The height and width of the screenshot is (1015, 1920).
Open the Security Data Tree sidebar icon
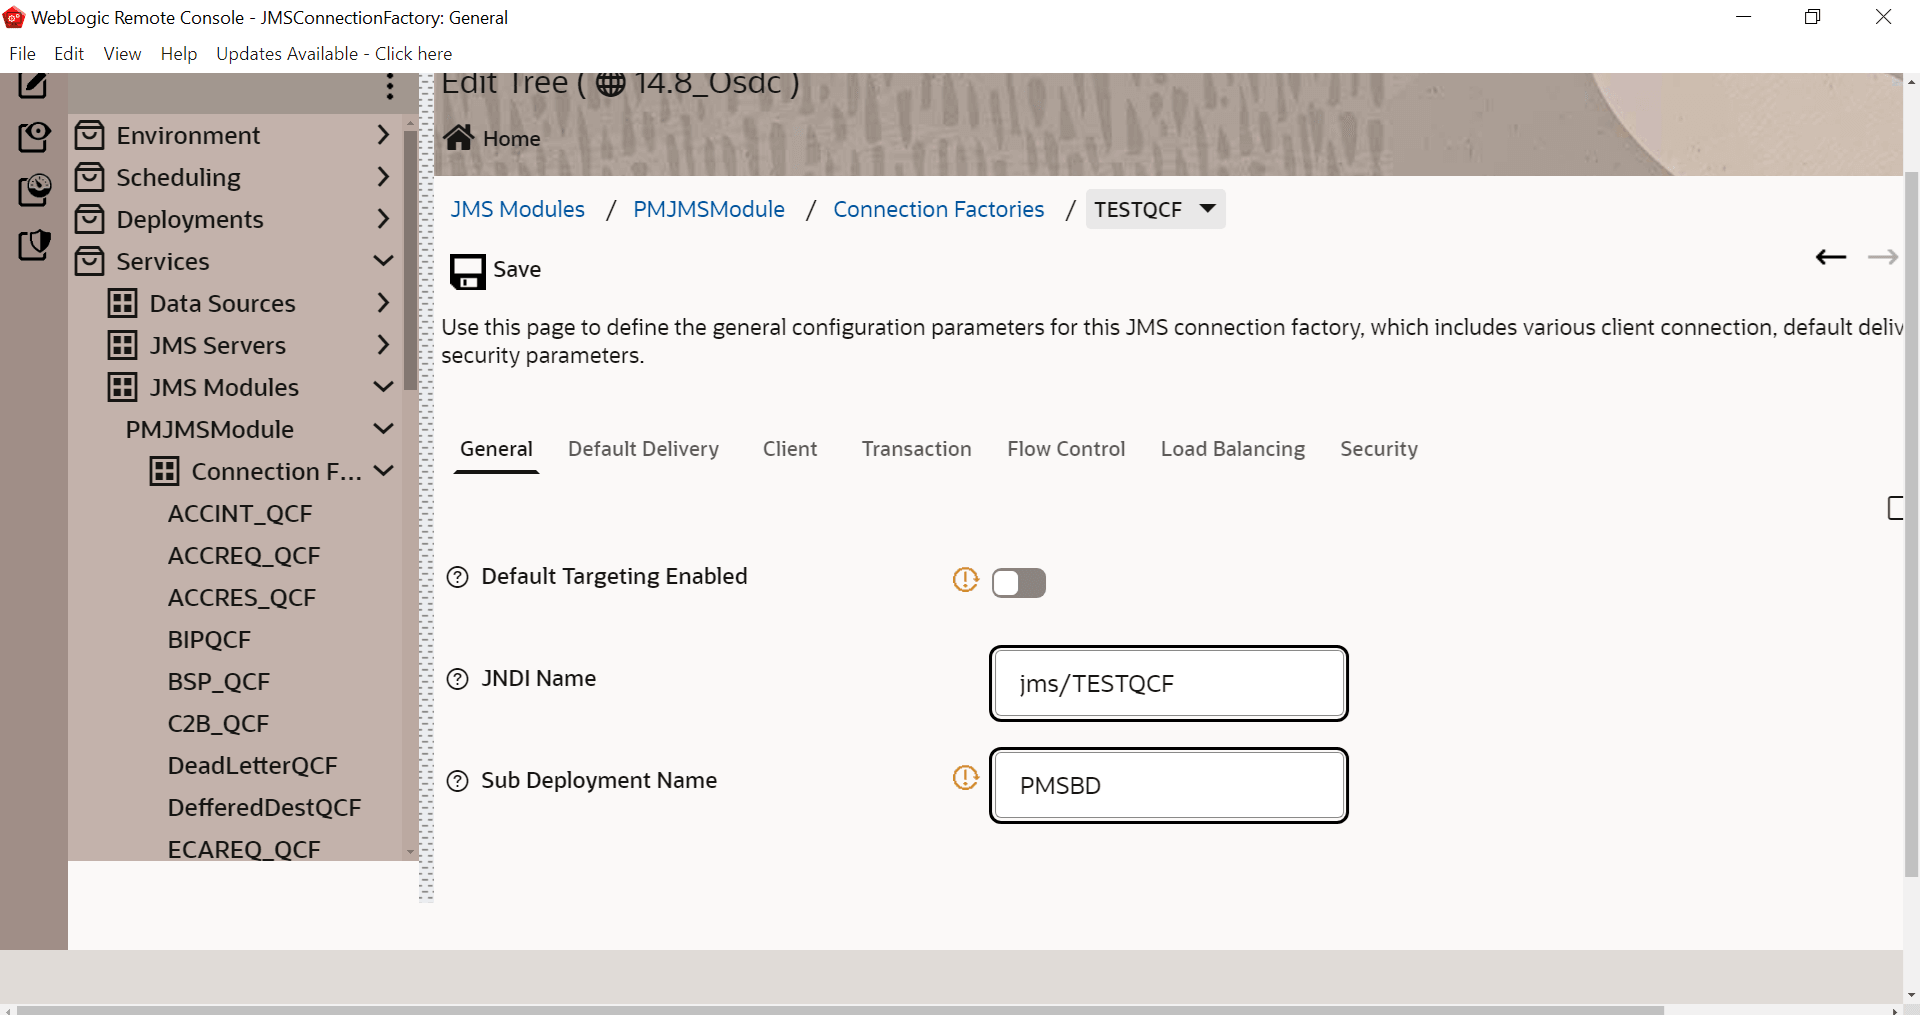(x=34, y=244)
